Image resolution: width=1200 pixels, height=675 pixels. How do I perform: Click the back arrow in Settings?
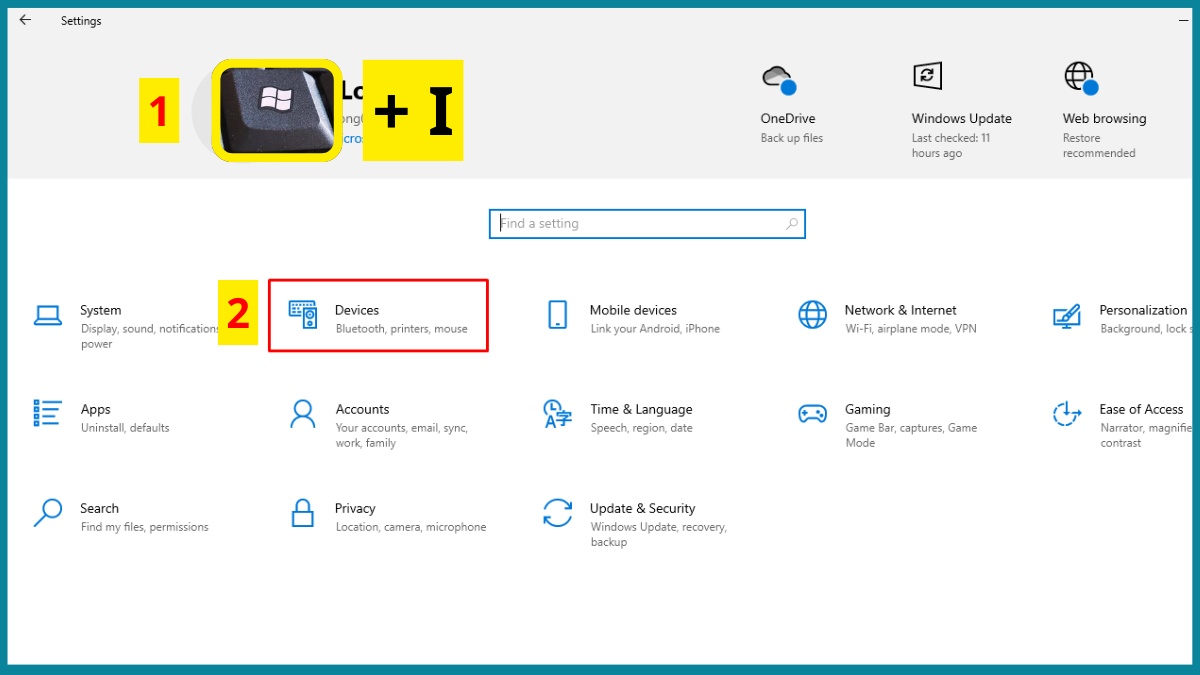pyautogui.click(x=24, y=20)
